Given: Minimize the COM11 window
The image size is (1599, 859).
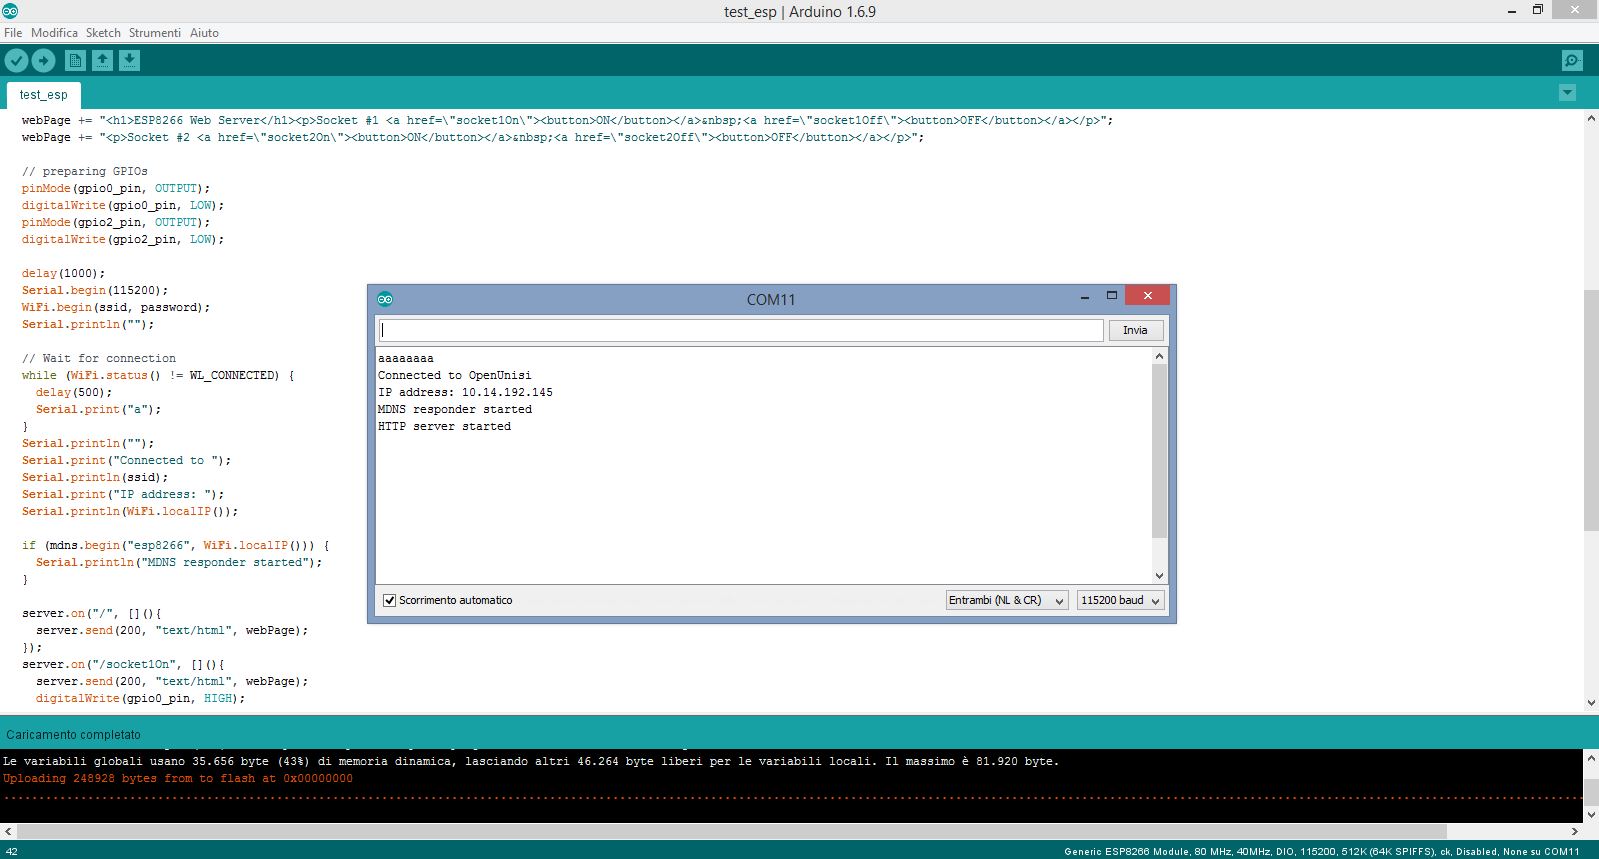Looking at the screenshot, I should [1085, 296].
